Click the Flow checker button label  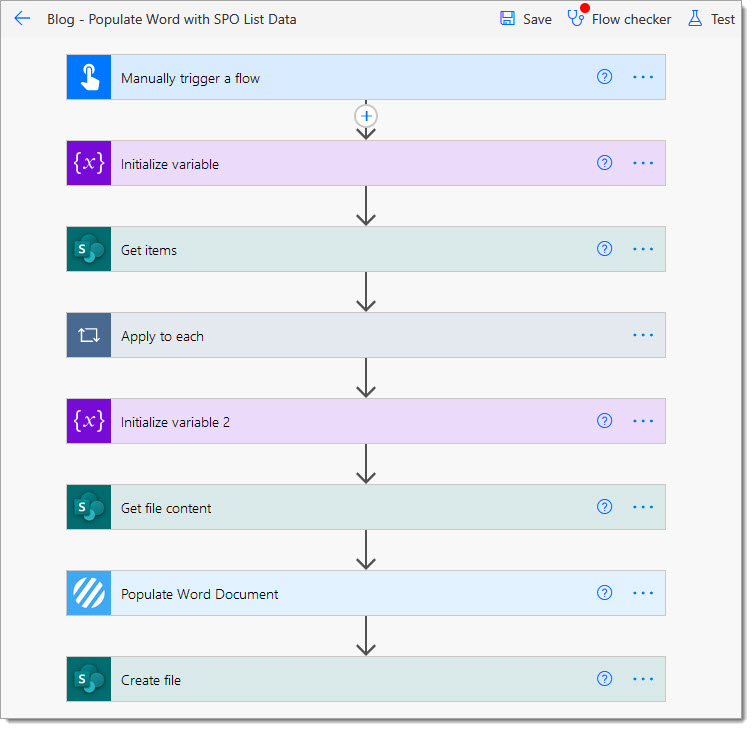pyautogui.click(x=631, y=19)
